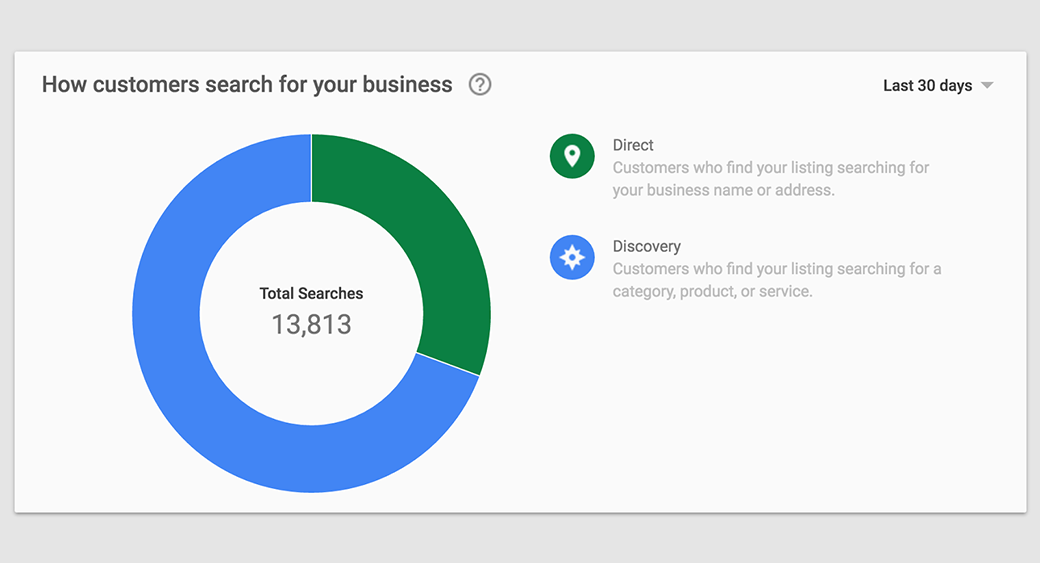
Task: Click the green Direct location pin icon
Action: pyautogui.click(x=572, y=156)
